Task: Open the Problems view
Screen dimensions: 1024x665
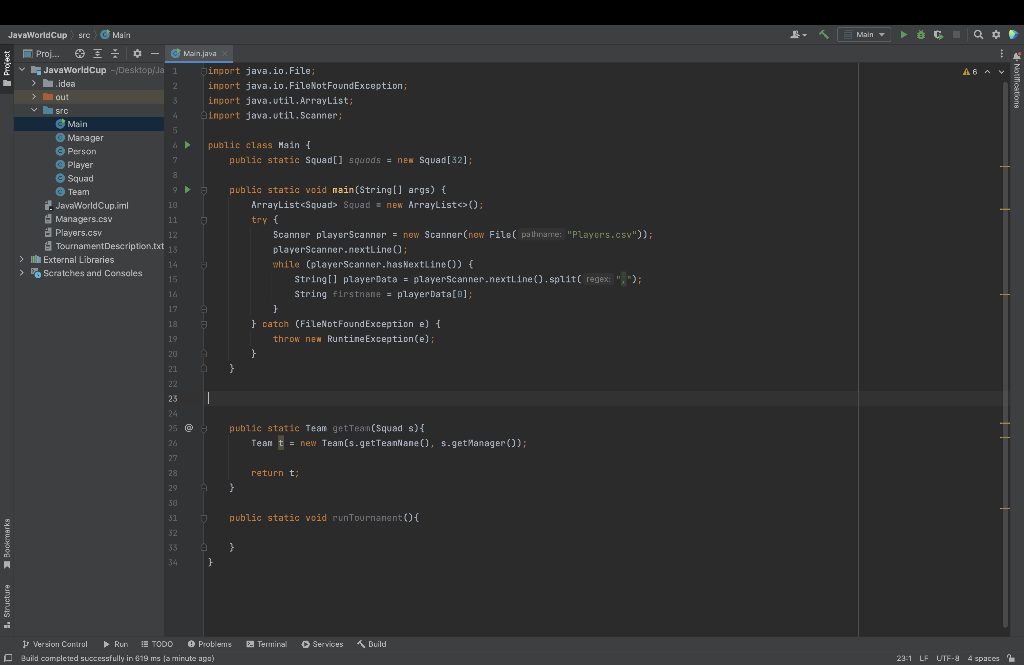Action: pyautogui.click(x=209, y=644)
